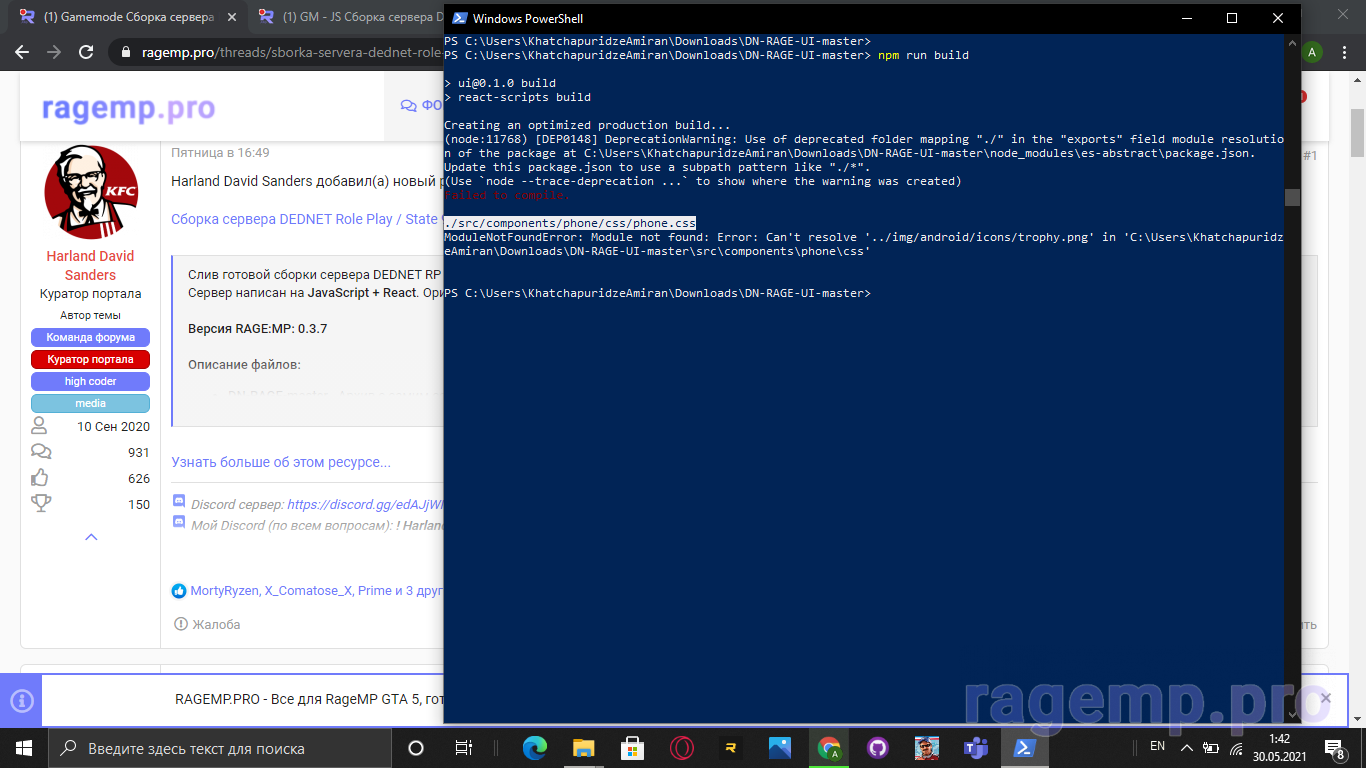Screen dimensions: 1366x768
Task: Click the media badge
Action: [90, 403]
